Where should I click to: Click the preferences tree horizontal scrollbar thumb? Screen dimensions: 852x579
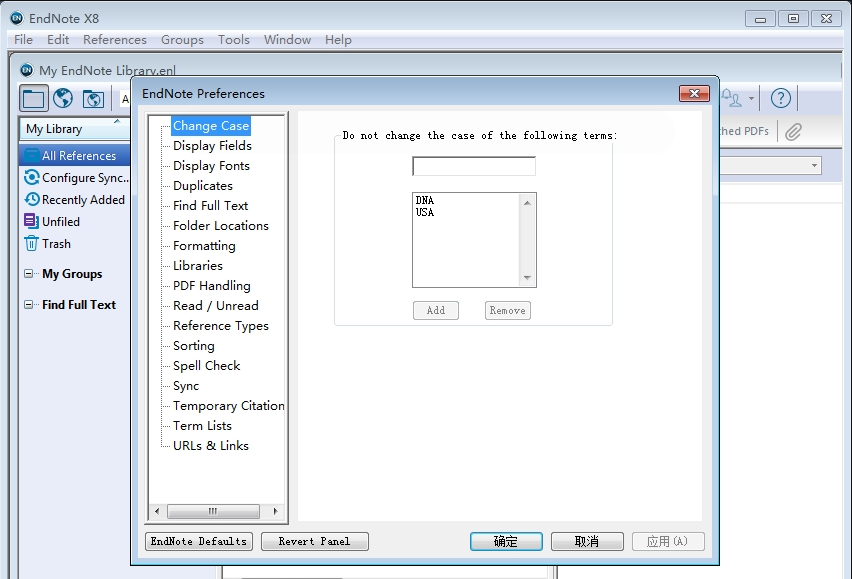point(213,511)
